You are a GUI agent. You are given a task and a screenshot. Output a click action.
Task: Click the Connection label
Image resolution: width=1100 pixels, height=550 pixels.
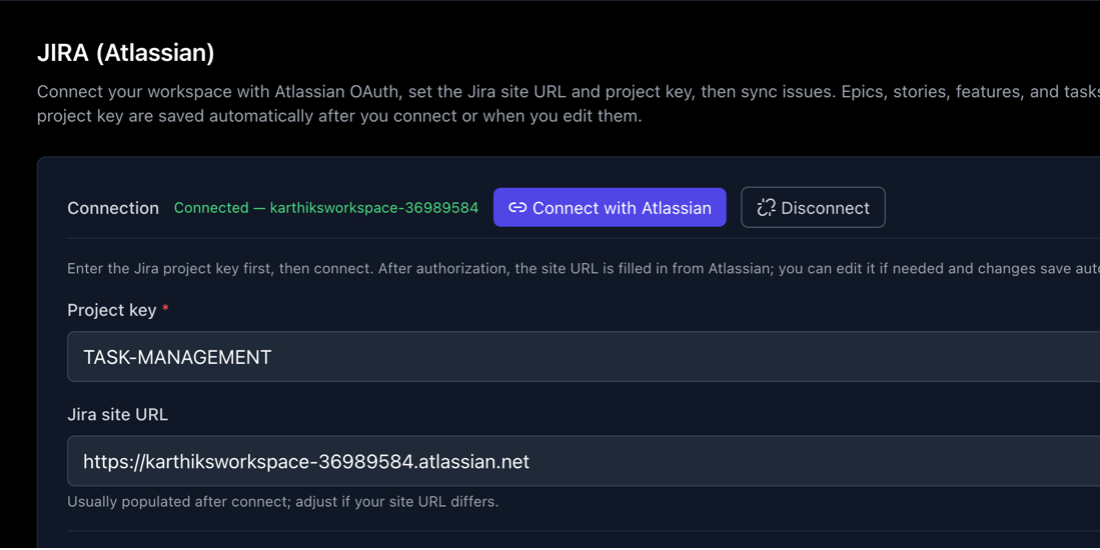[x=113, y=208]
